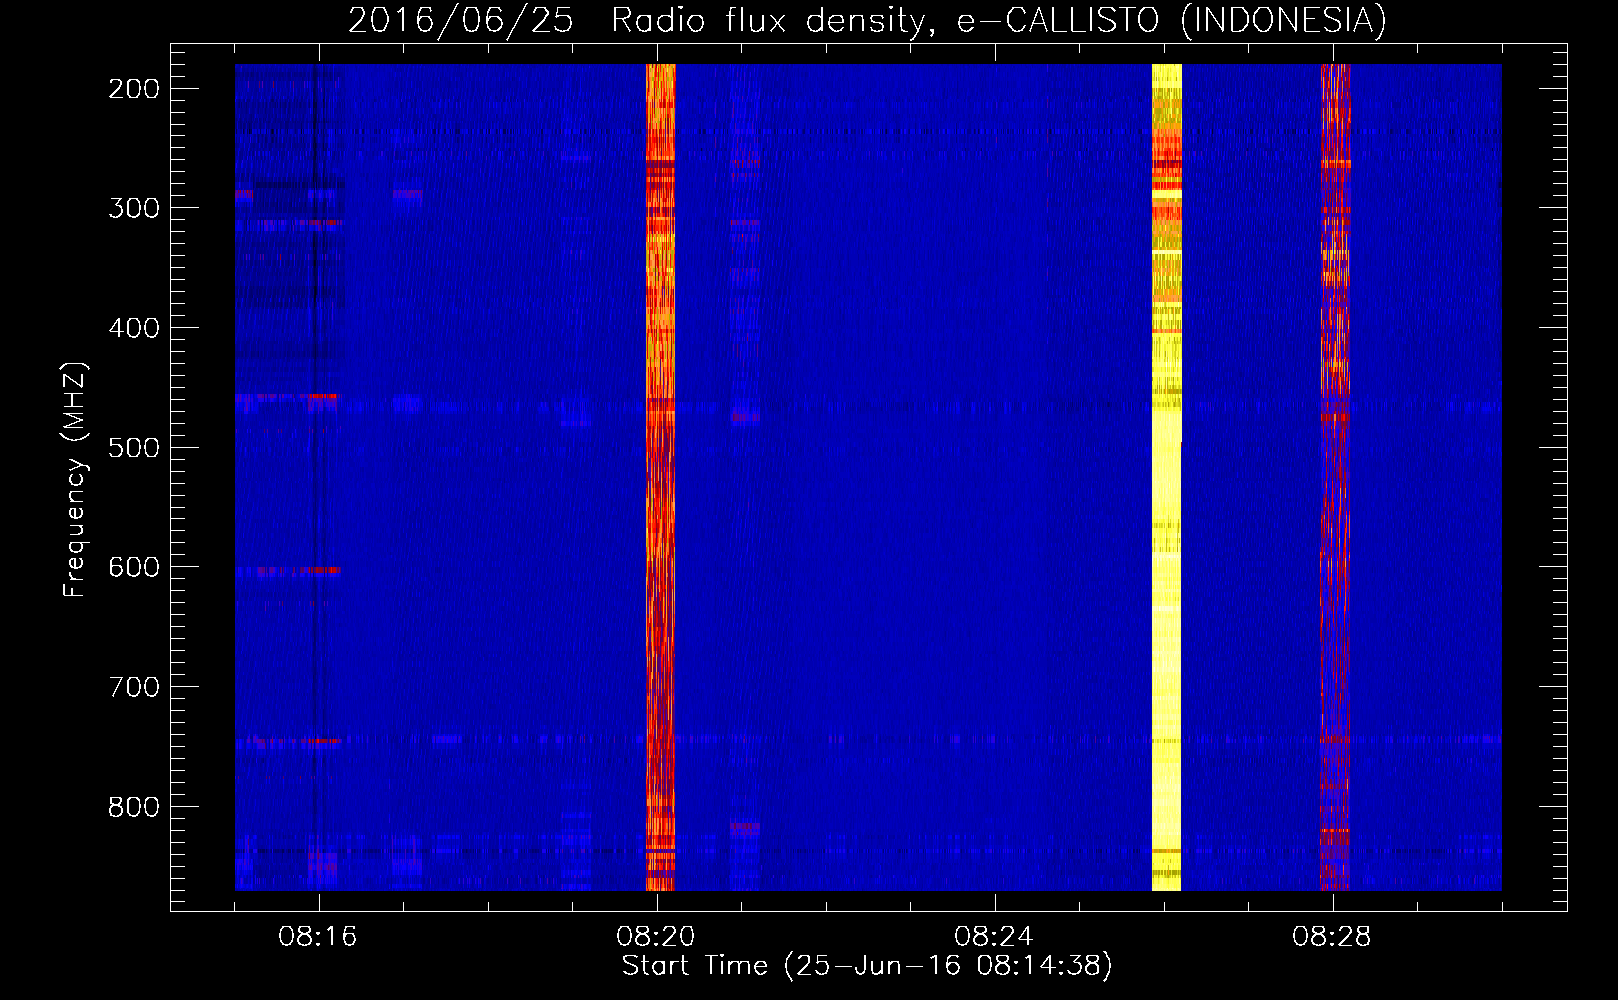
Task: Click the 08:16 time tick label
Action: click(x=318, y=937)
